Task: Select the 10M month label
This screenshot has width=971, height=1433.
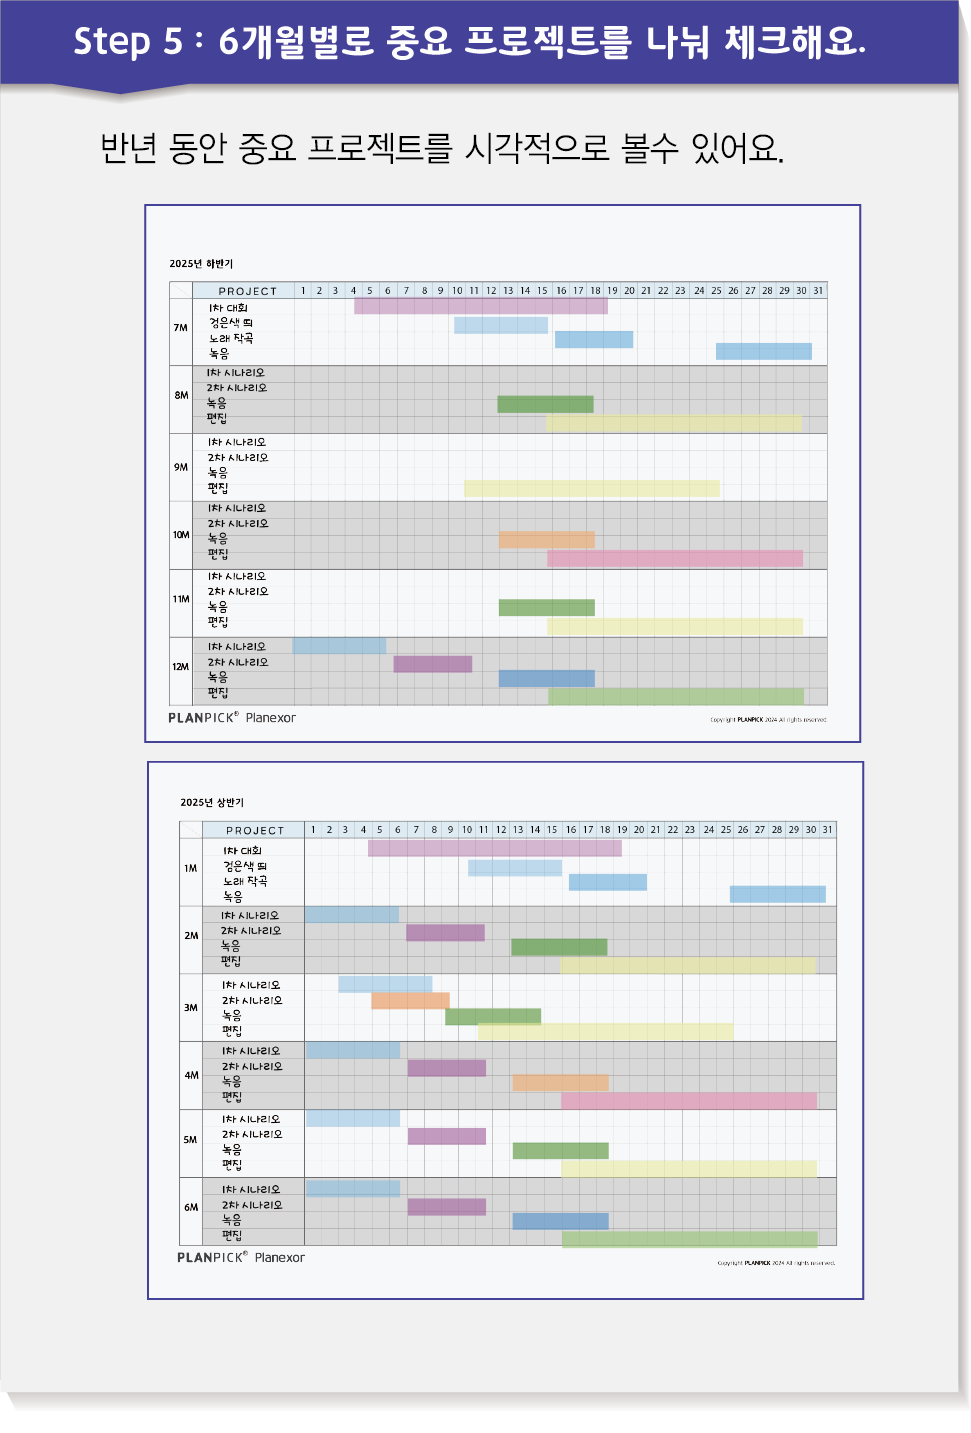Action: click(181, 535)
